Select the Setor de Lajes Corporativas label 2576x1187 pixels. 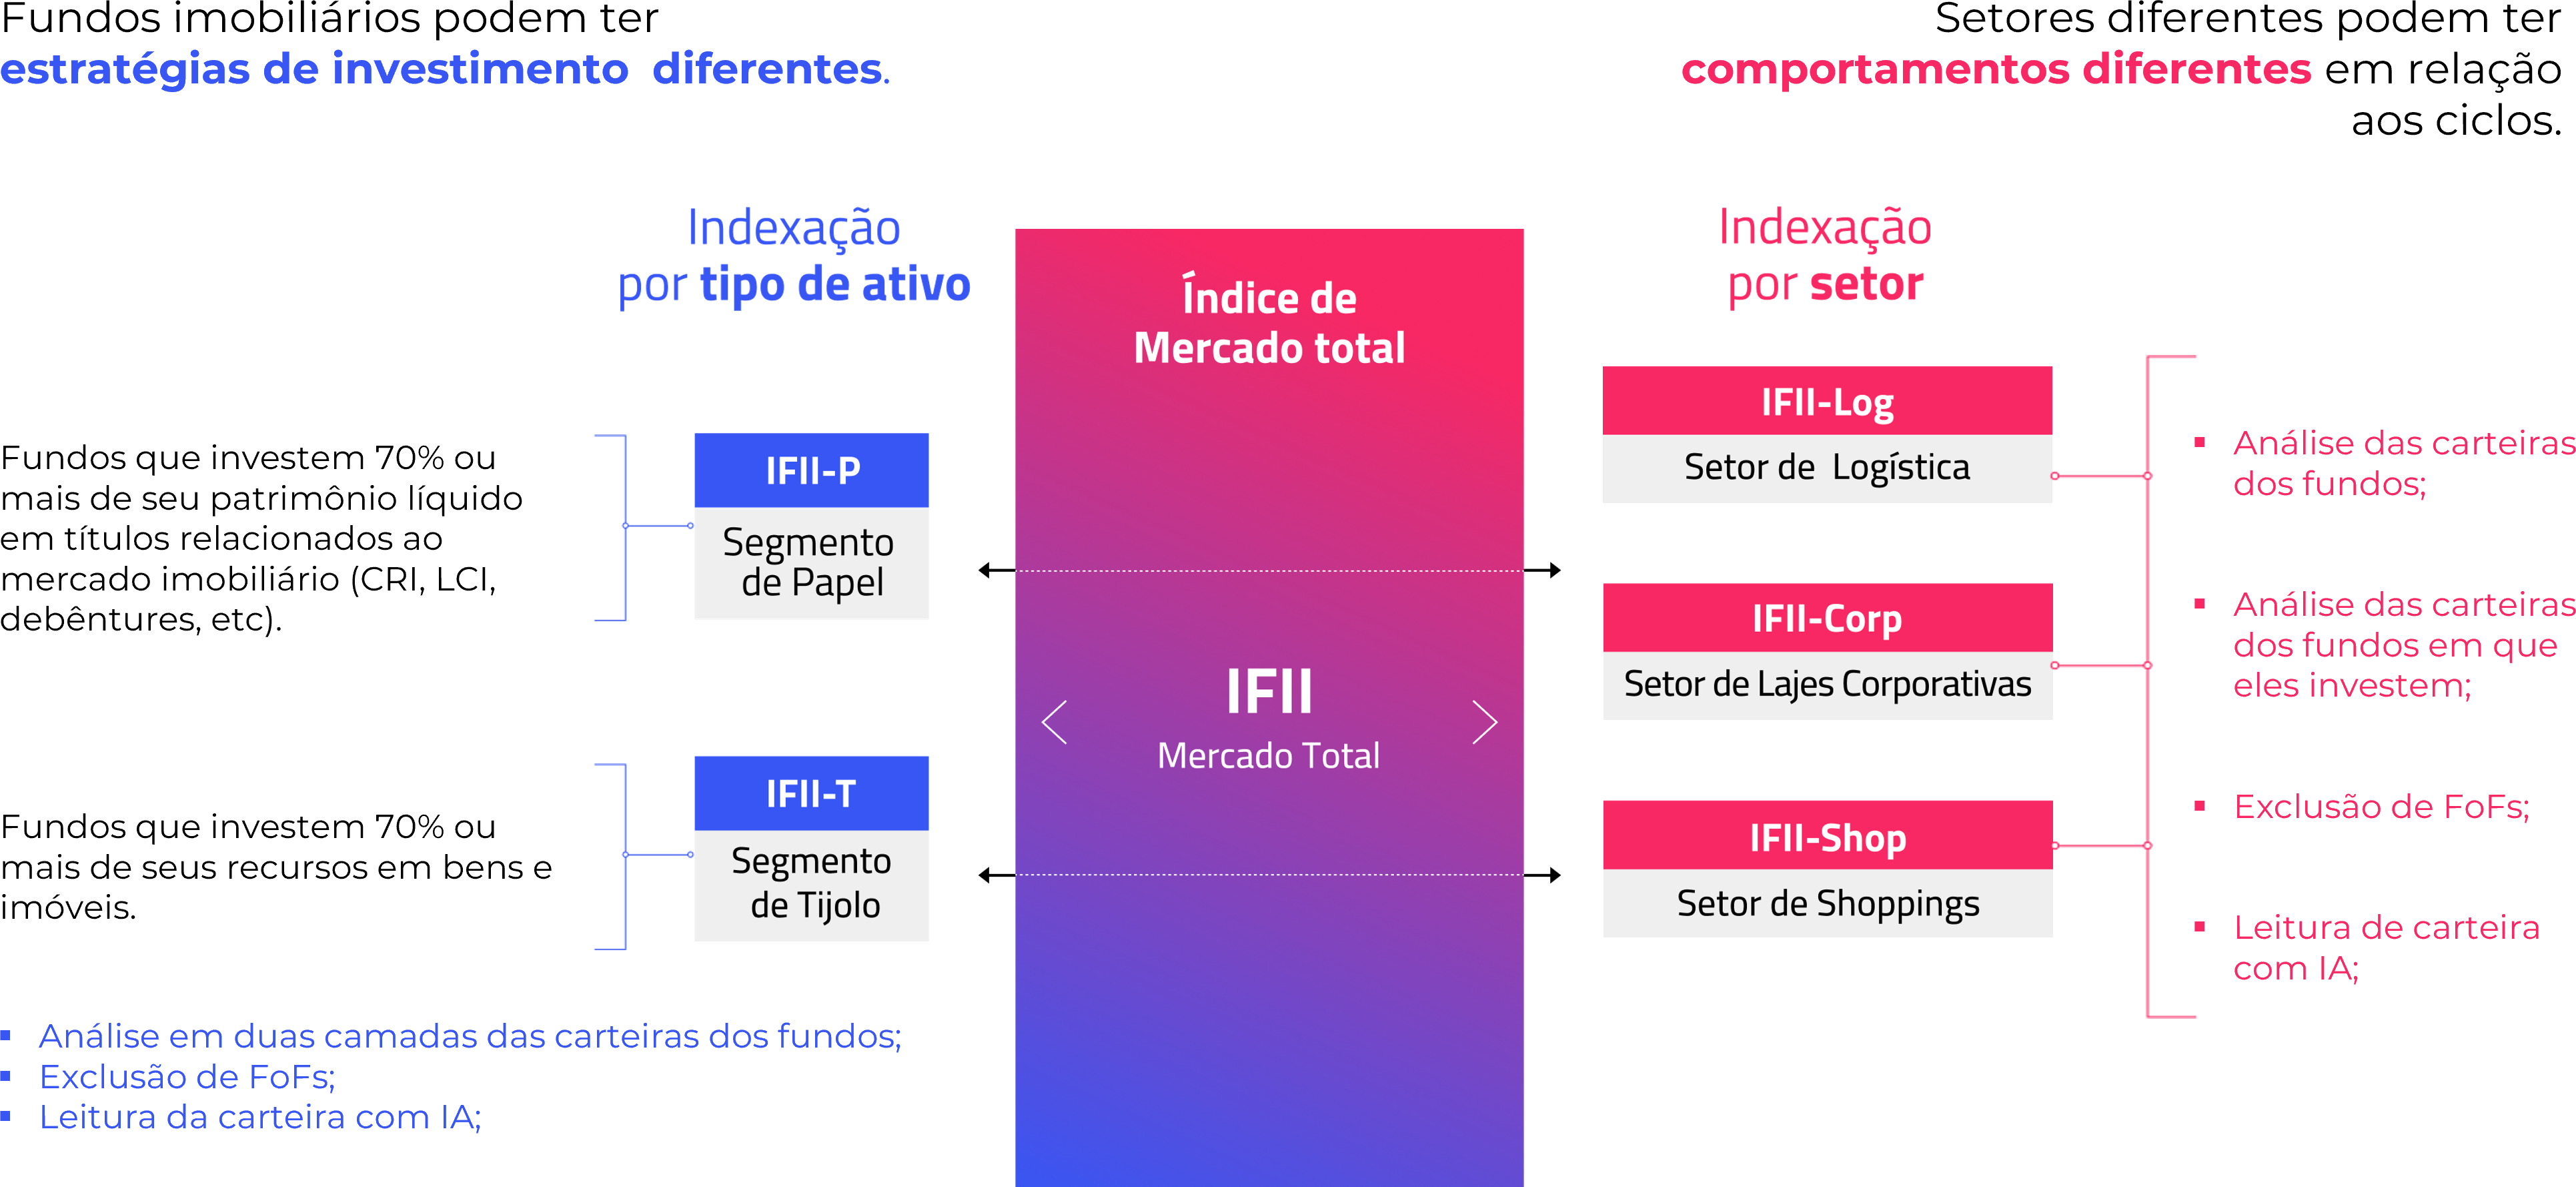coord(1826,684)
